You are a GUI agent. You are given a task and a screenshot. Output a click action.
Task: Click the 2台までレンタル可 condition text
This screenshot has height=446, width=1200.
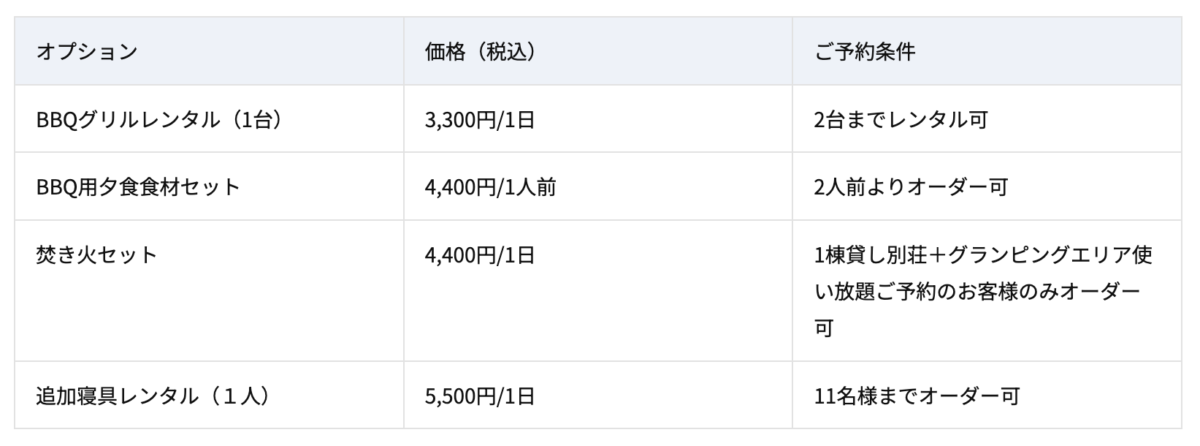coord(902,120)
